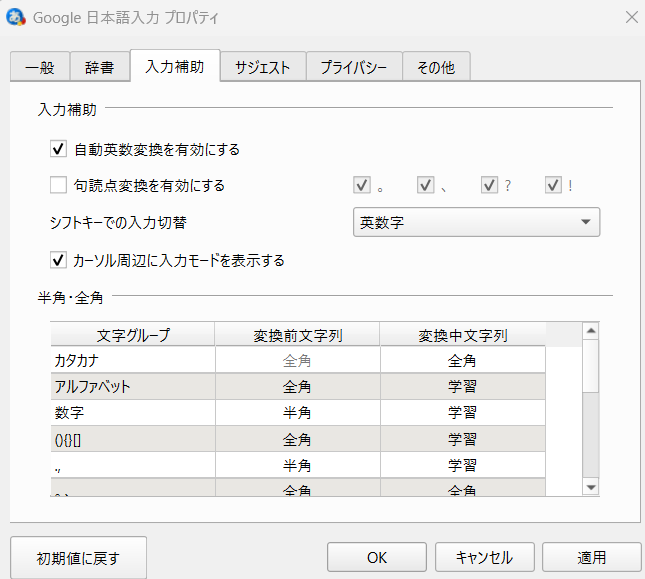
Task: Open the プライバシー tab
Action: [354, 67]
